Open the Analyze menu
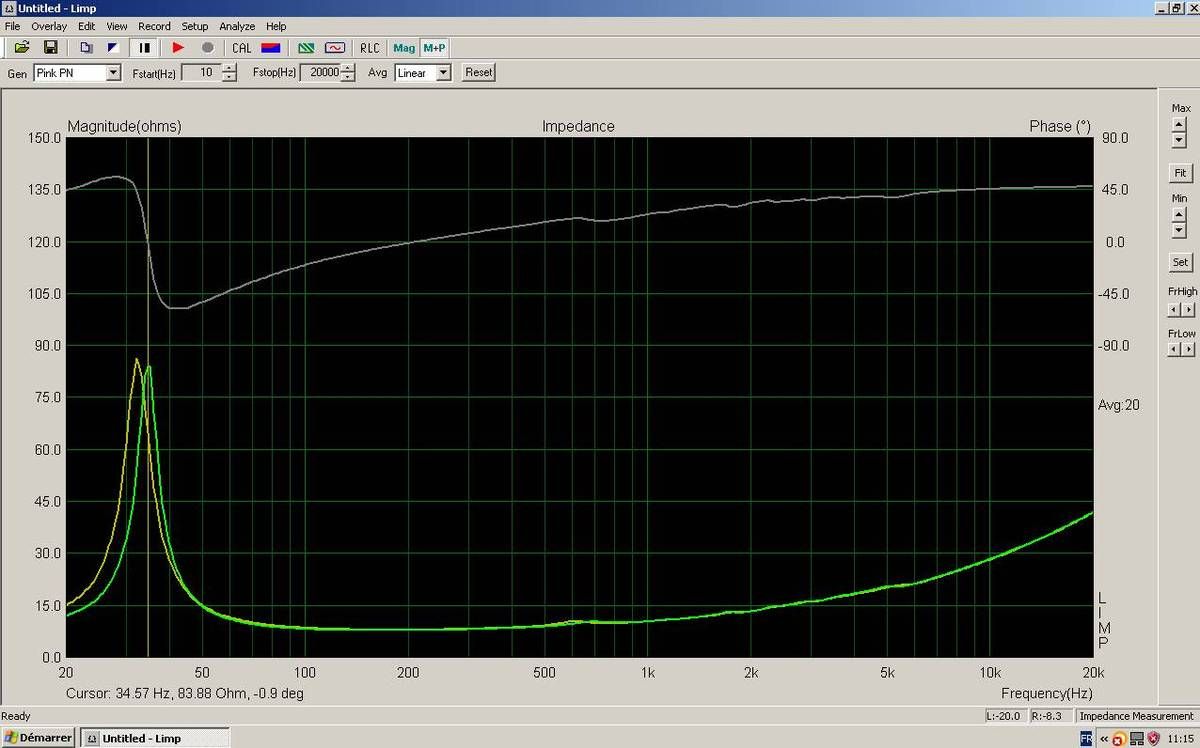The image size is (1200, 748). click(x=237, y=26)
